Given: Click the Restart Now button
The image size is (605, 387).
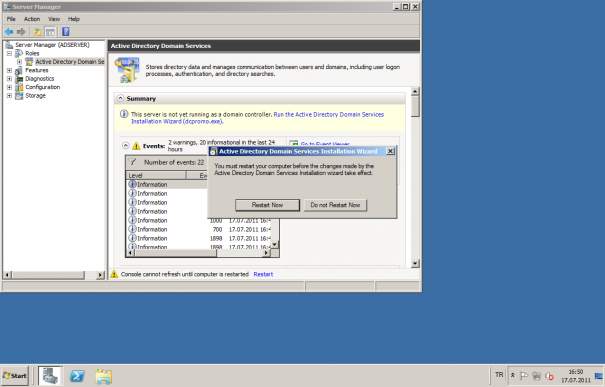Looking at the screenshot, I should (x=267, y=205).
